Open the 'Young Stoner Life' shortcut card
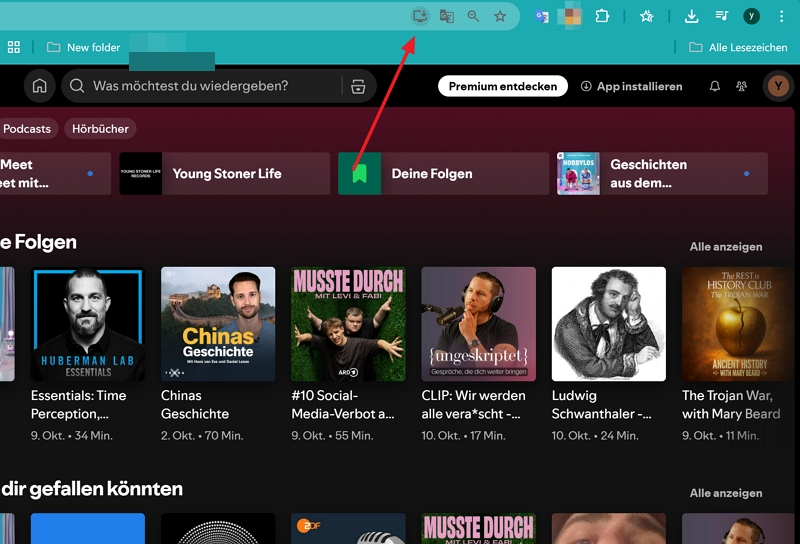 224,174
